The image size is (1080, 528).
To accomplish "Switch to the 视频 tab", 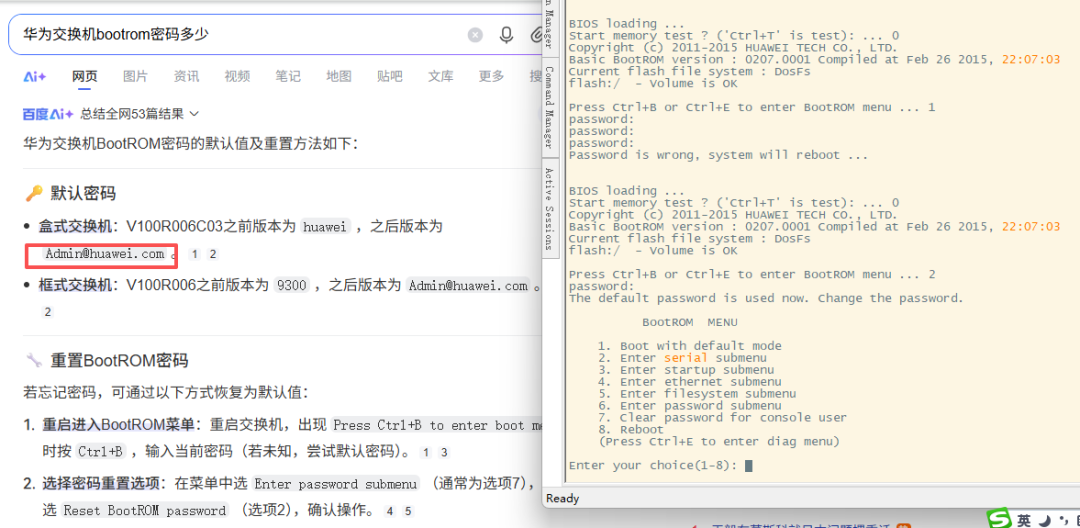I will pyautogui.click(x=237, y=77).
